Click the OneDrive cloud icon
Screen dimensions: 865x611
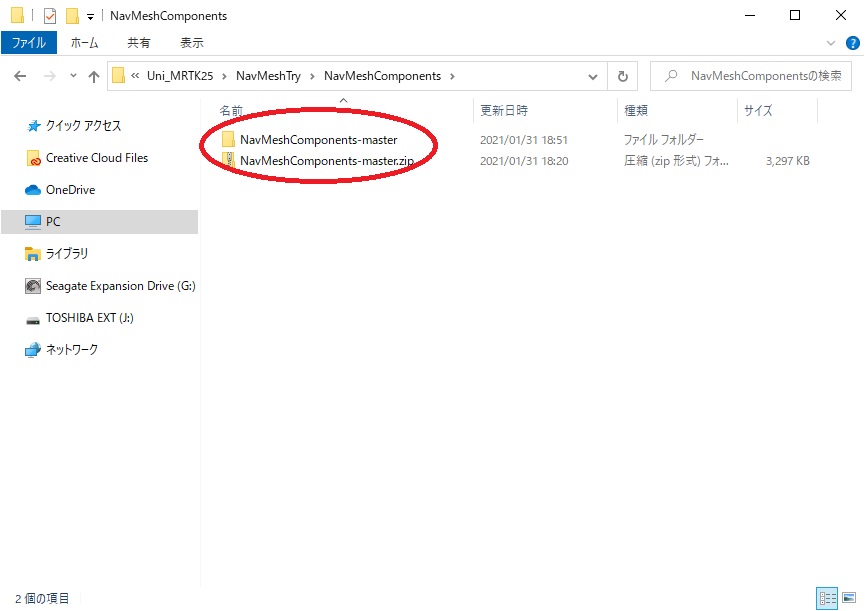pyautogui.click(x=33, y=190)
